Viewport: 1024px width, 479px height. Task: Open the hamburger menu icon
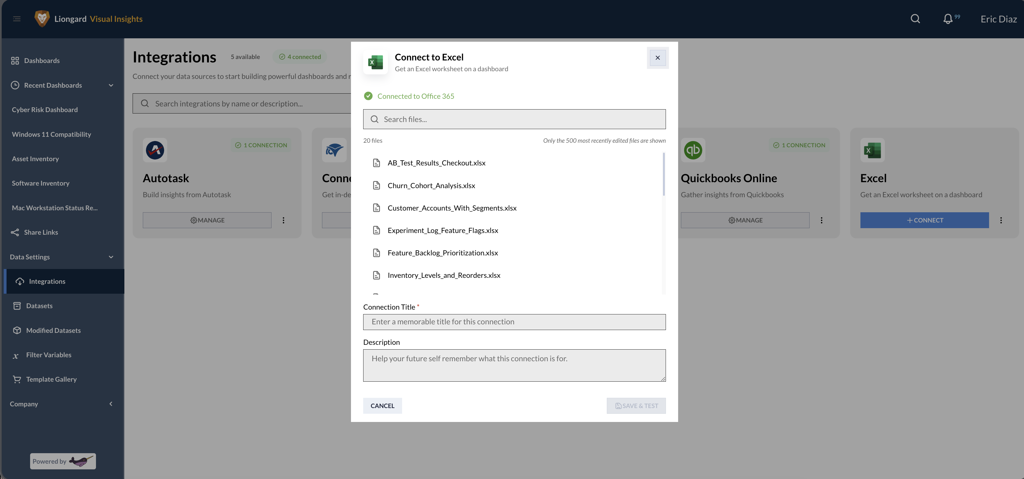[x=17, y=19]
